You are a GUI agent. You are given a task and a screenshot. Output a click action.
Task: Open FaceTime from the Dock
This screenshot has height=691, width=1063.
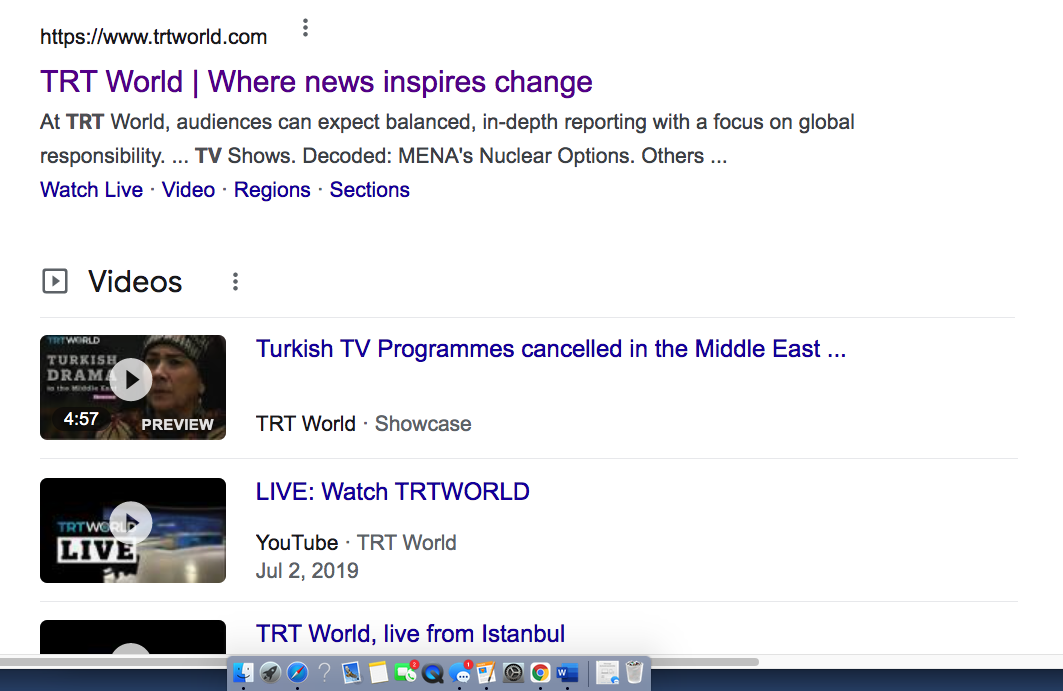click(405, 673)
